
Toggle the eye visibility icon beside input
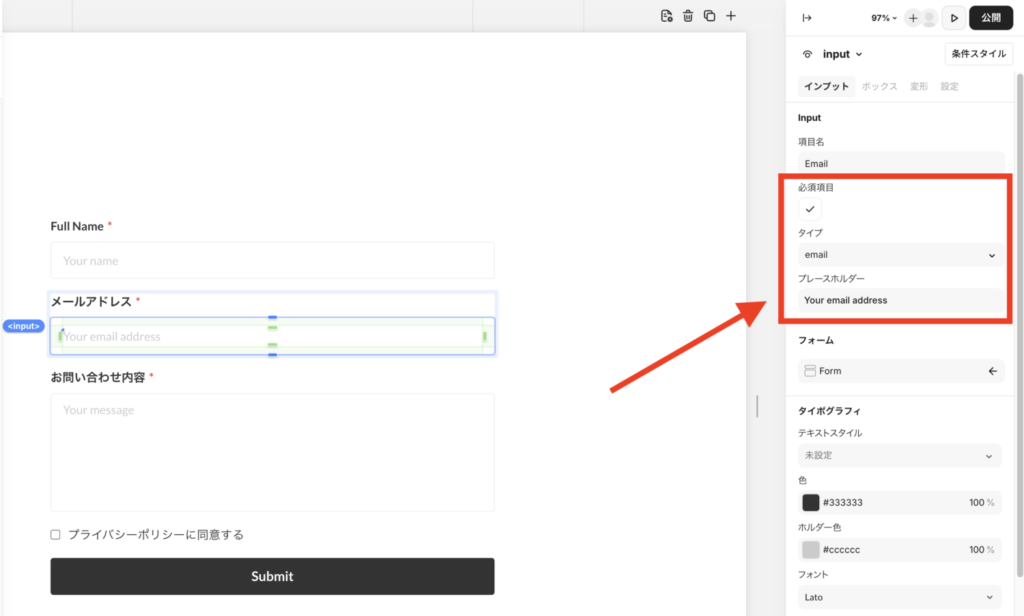(x=808, y=54)
